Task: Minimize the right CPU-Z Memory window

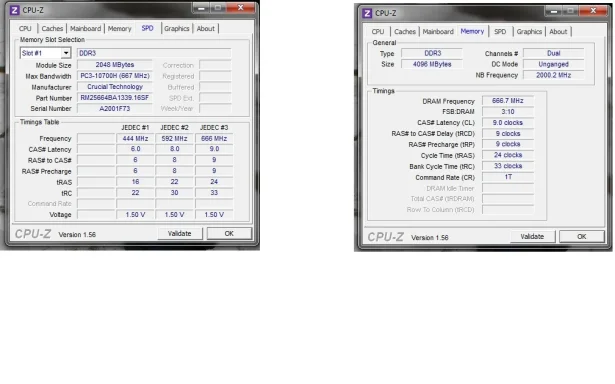Action: pyautogui.click(x=553, y=11)
